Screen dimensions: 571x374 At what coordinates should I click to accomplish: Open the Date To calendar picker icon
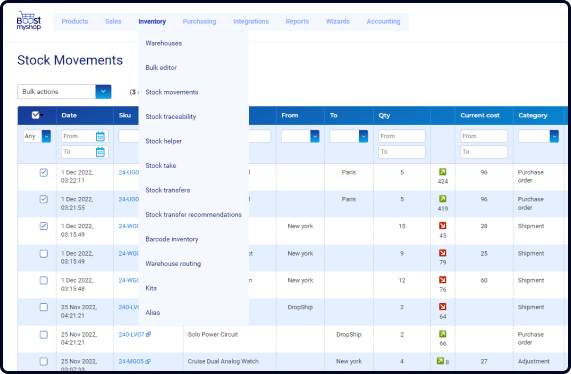100,152
